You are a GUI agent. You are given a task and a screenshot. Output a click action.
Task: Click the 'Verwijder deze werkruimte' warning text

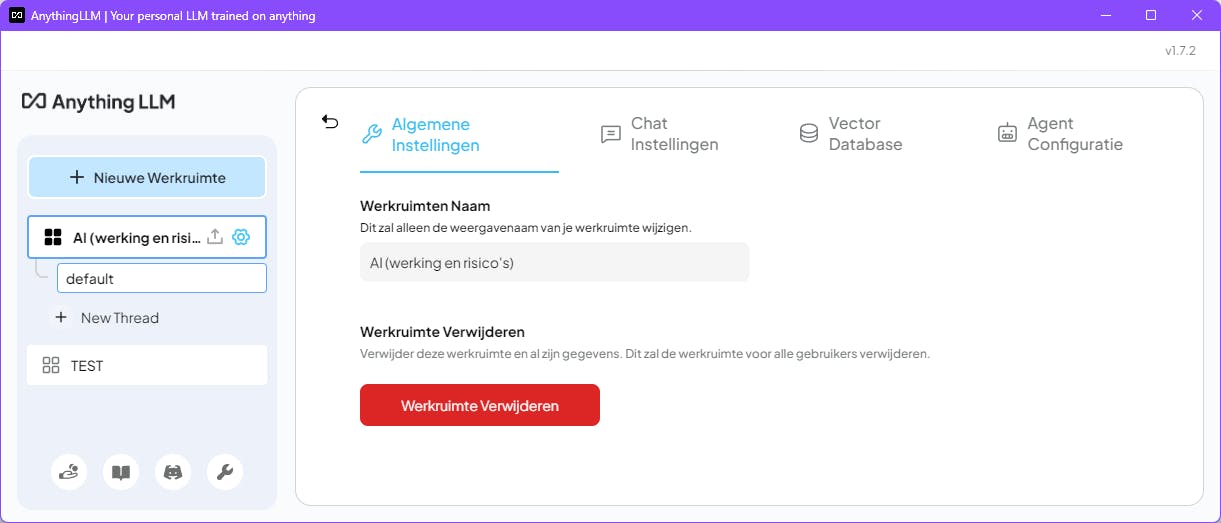tap(645, 353)
